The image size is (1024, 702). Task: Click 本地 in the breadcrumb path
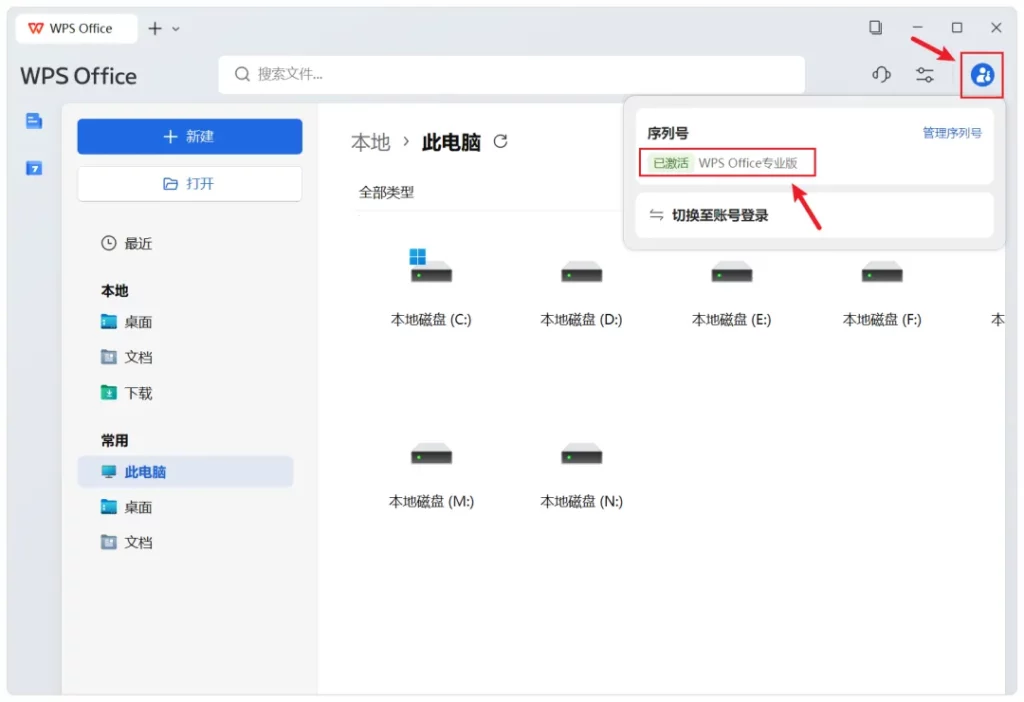(370, 142)
